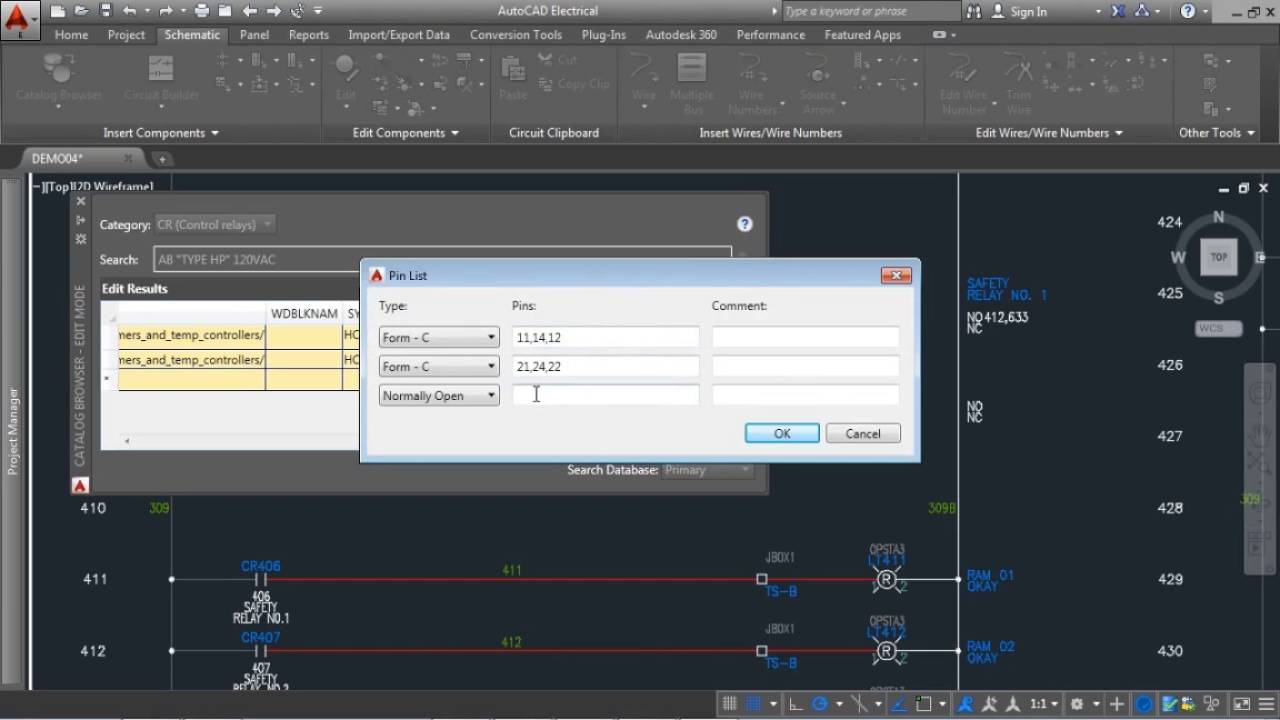1280x720 pixels.
Task: Switch to the Reports ribbon tab
Action: pyautogui.click(x=308, y=34)
